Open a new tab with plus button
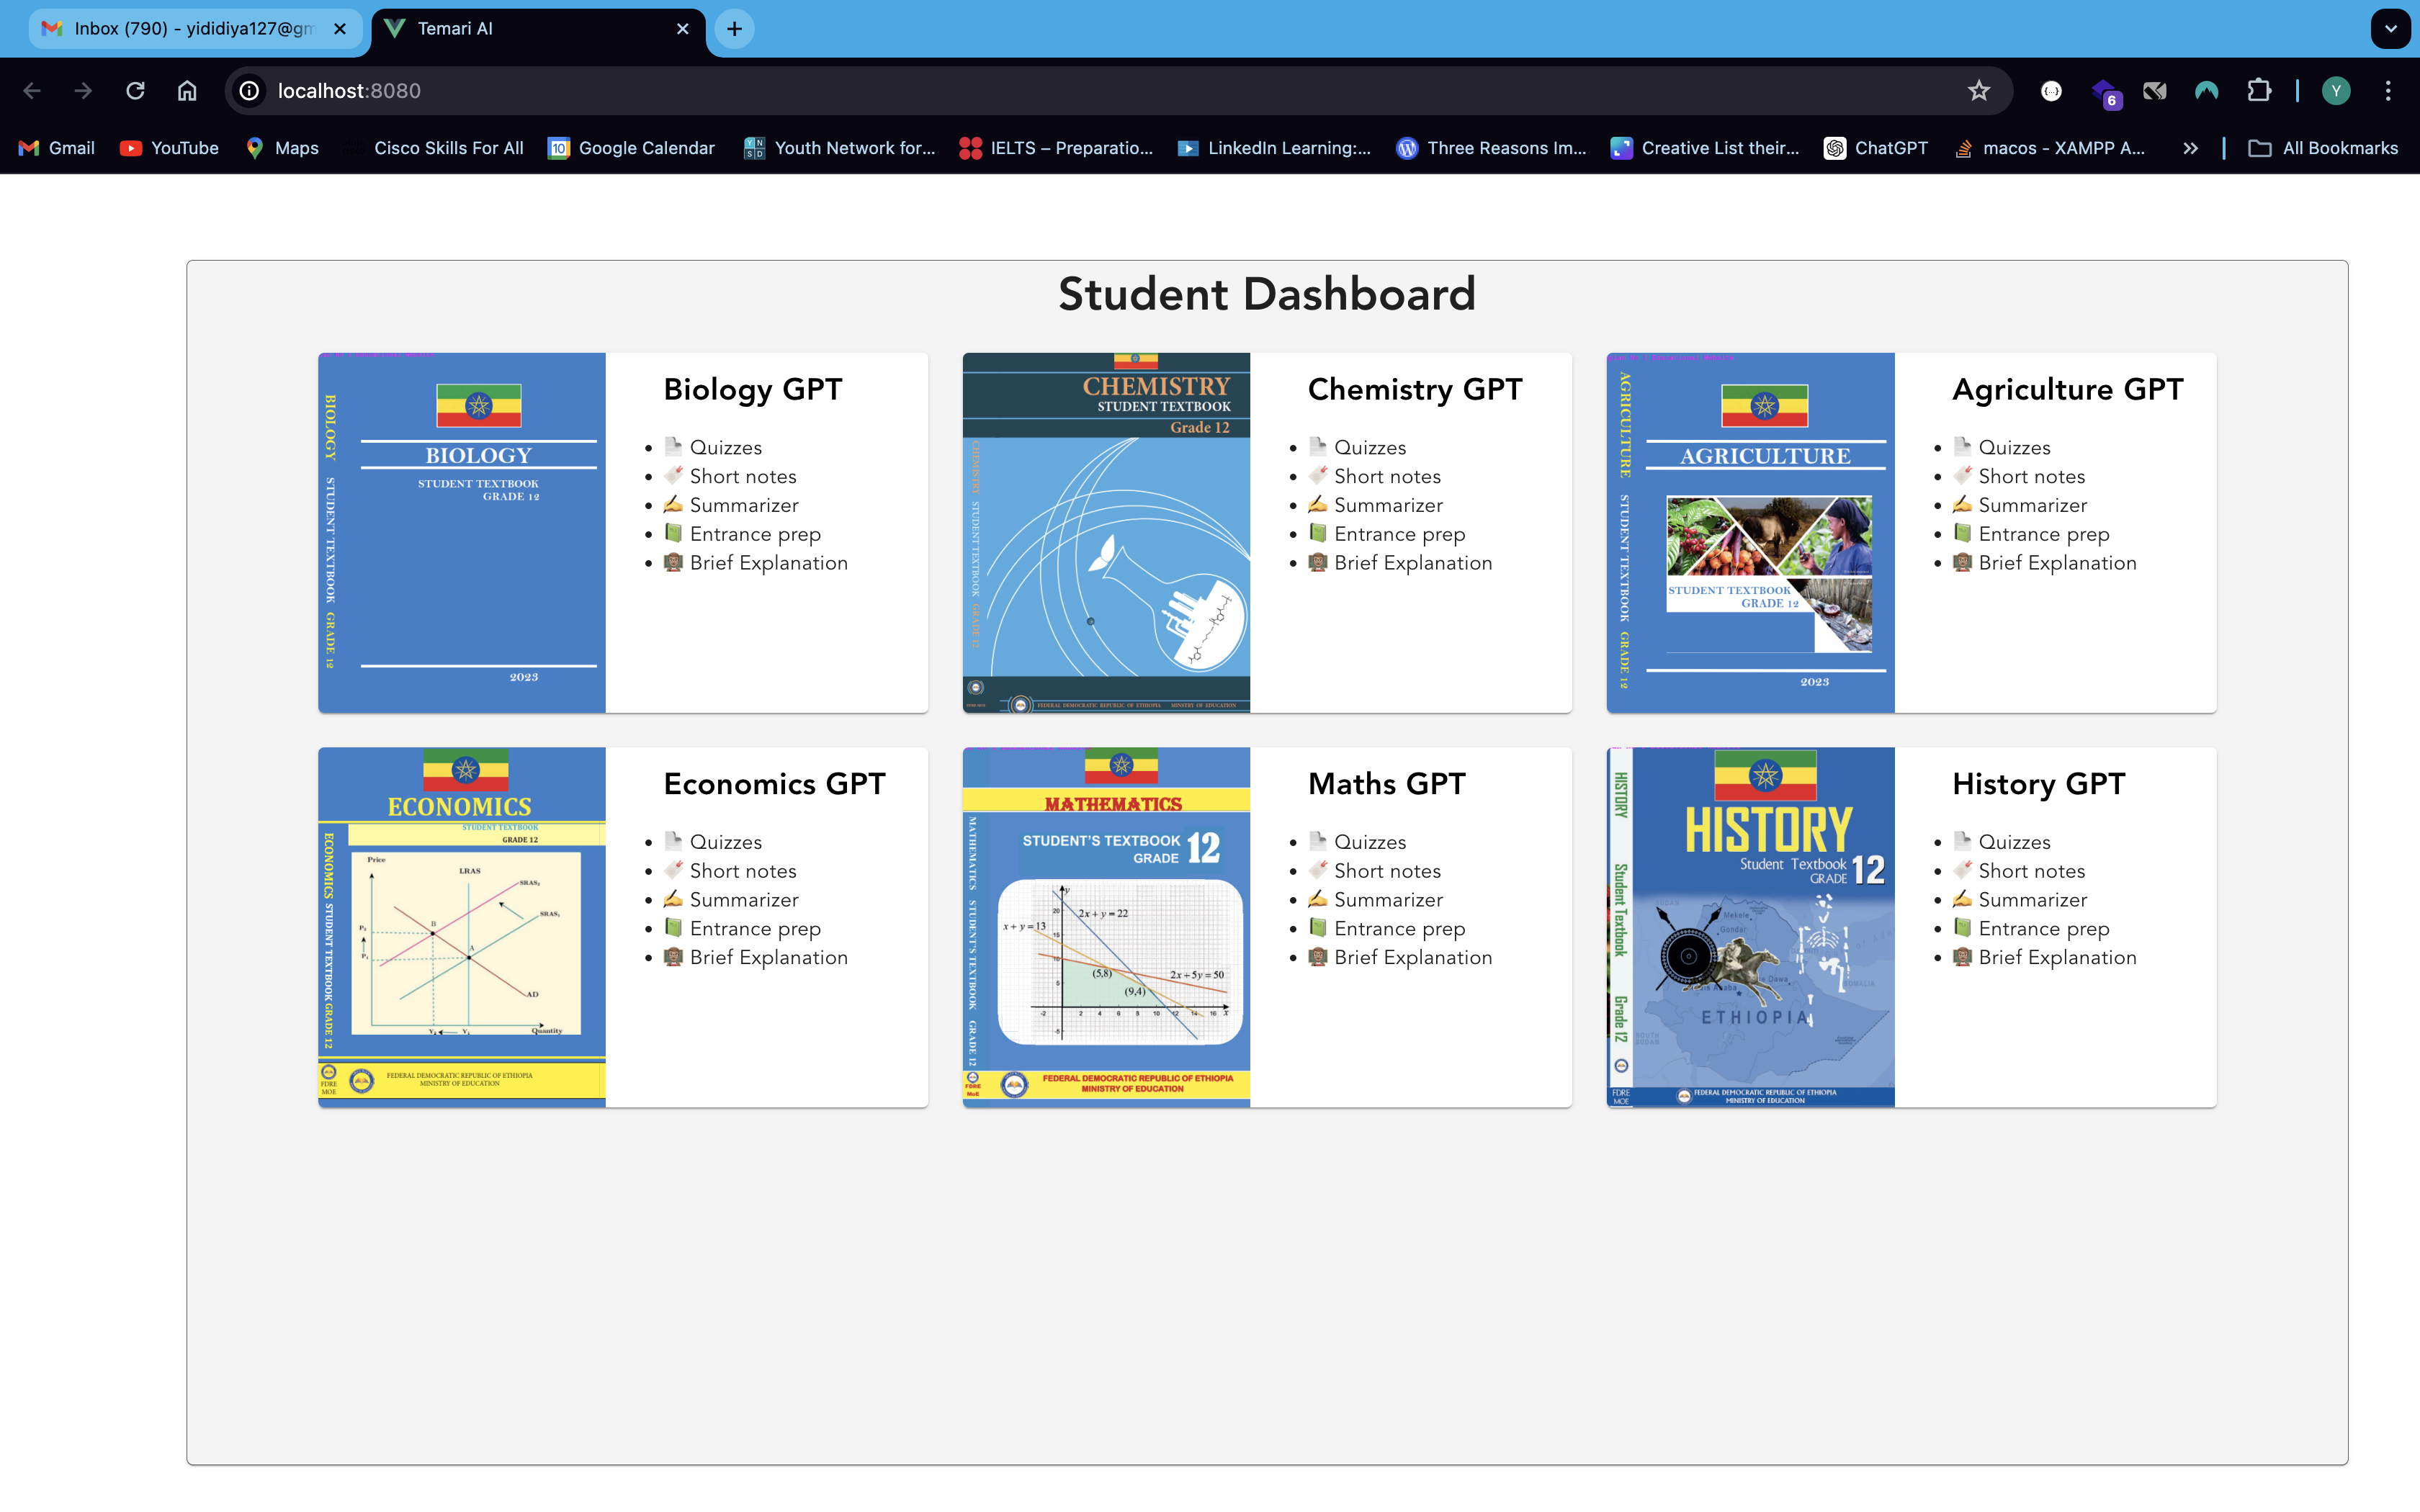The width and height of the screenshot is (2420, 1512). click(734, 29)
